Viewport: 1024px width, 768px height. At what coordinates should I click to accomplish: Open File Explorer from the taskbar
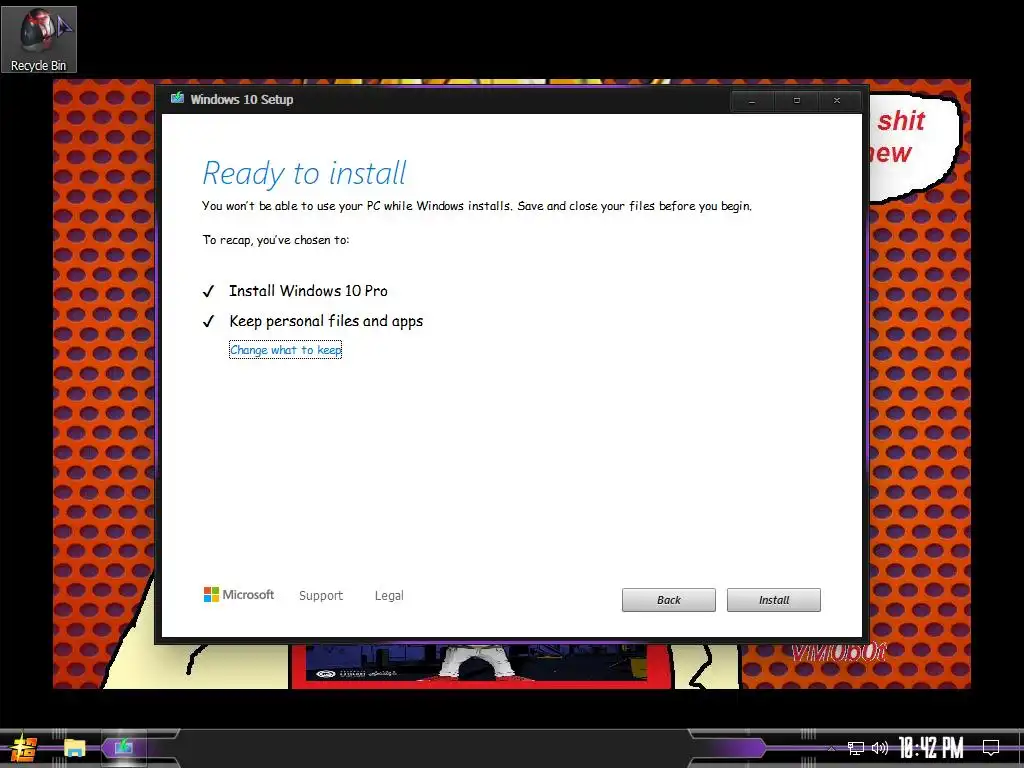(x=74, y=748)
